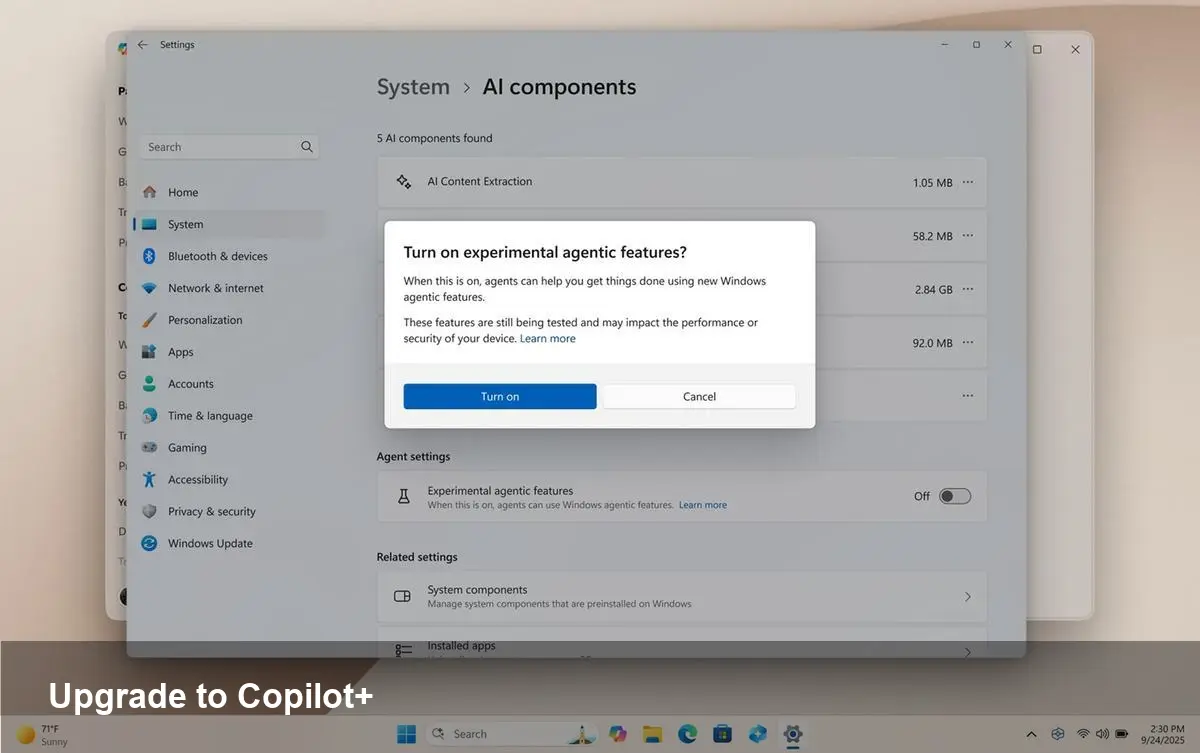Open the Learn more link in the dialog
The height and width of the screenshot is (753, 1200).
(548, 338)
